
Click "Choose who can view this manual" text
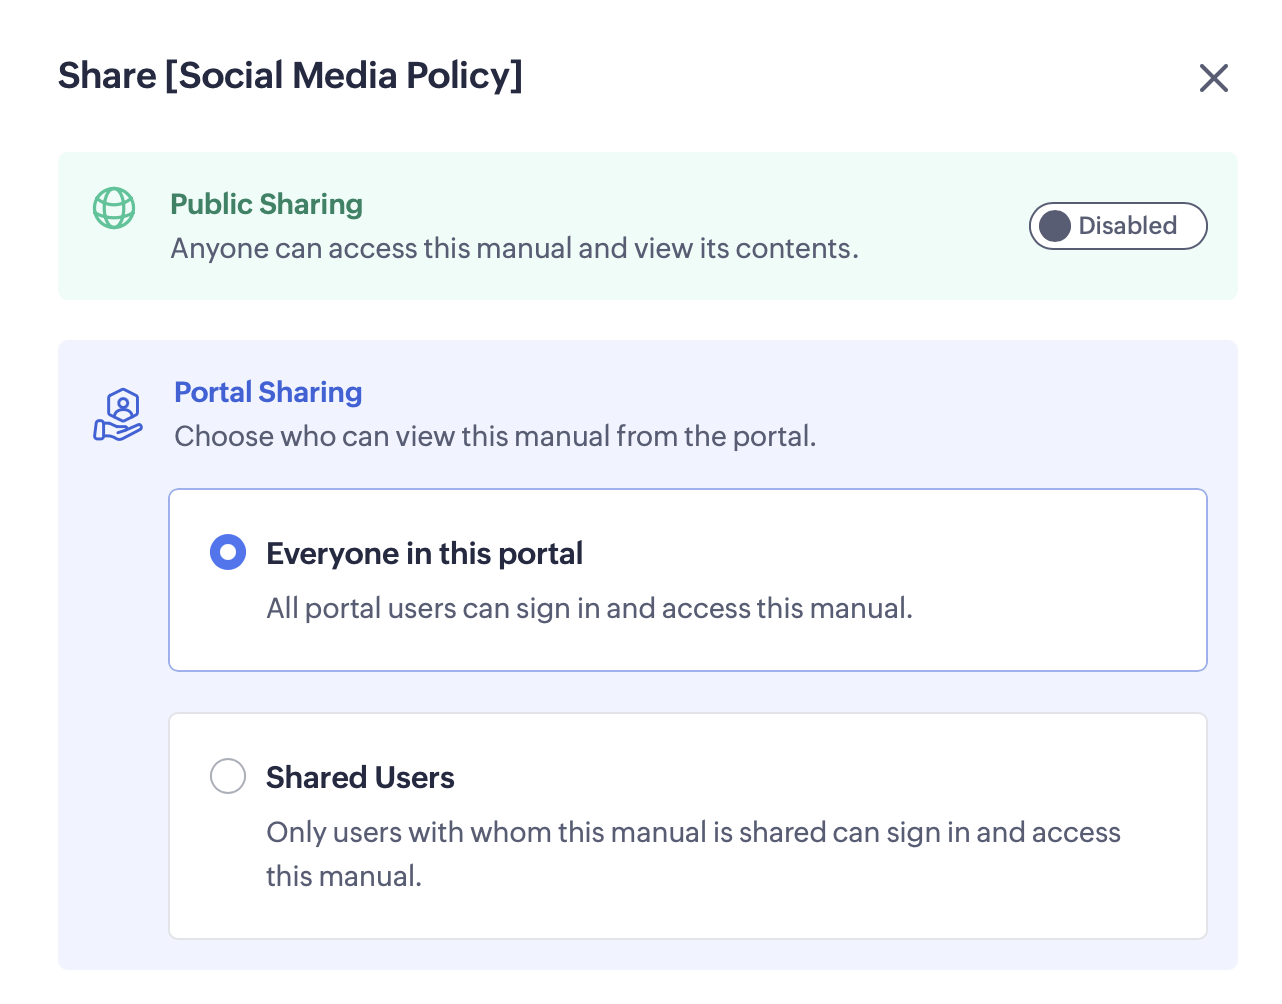click(495, 436)
